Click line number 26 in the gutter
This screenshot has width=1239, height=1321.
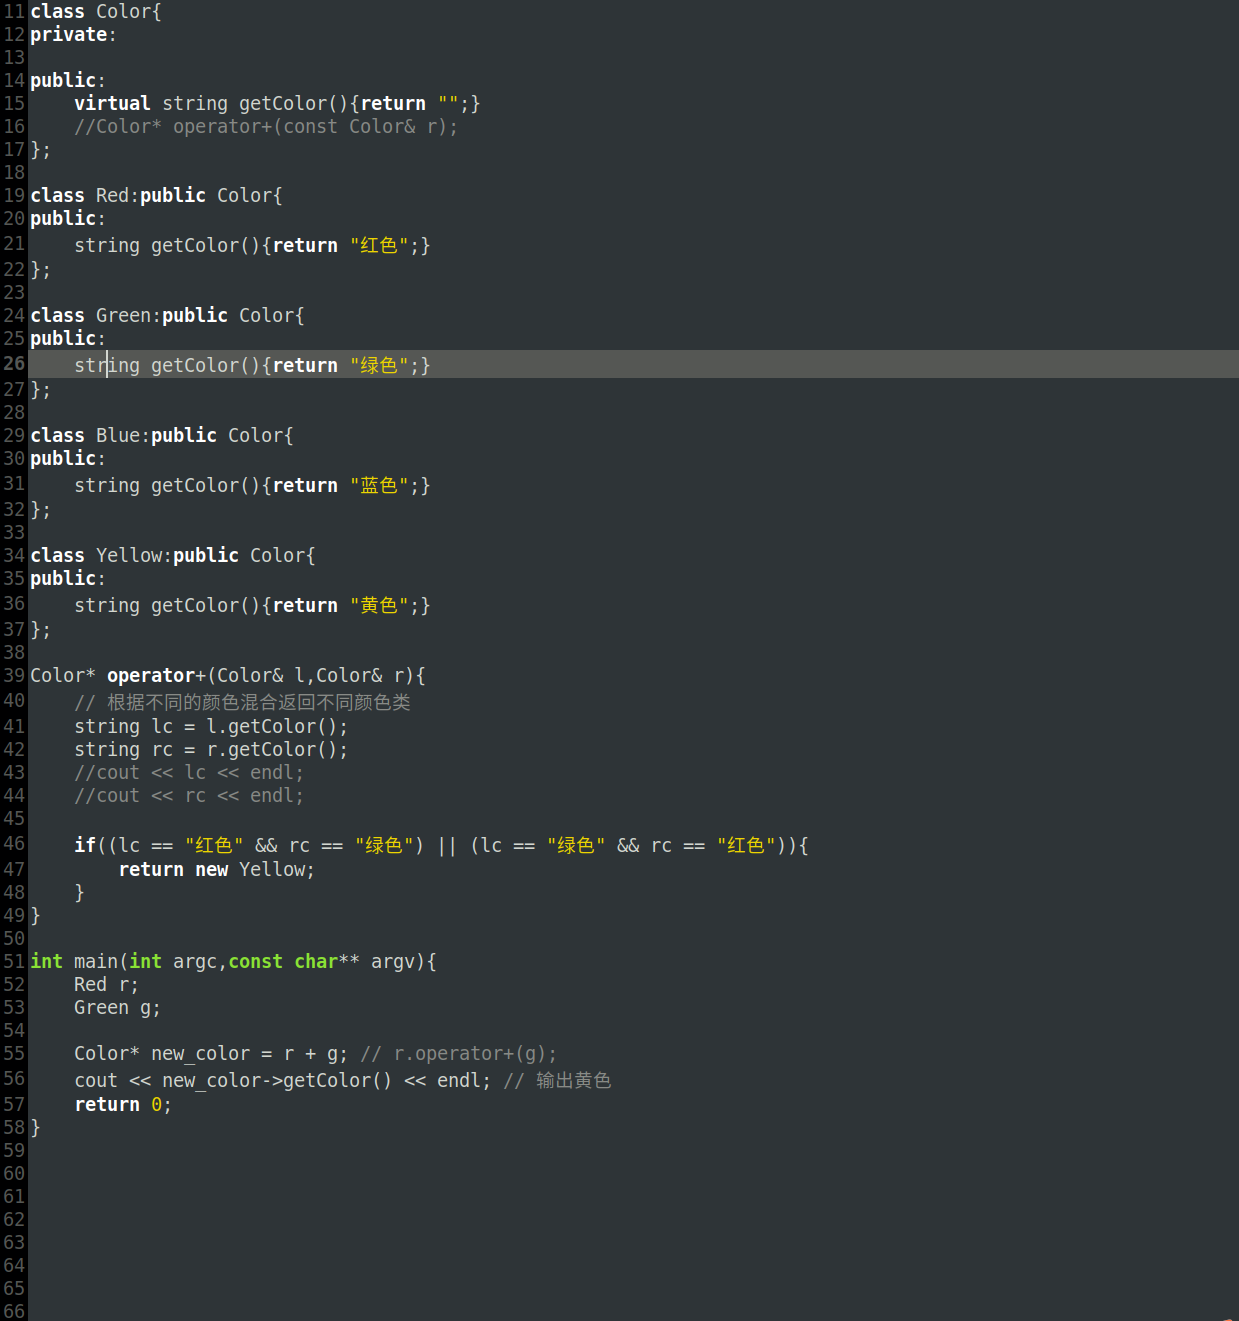coord(14,364)
